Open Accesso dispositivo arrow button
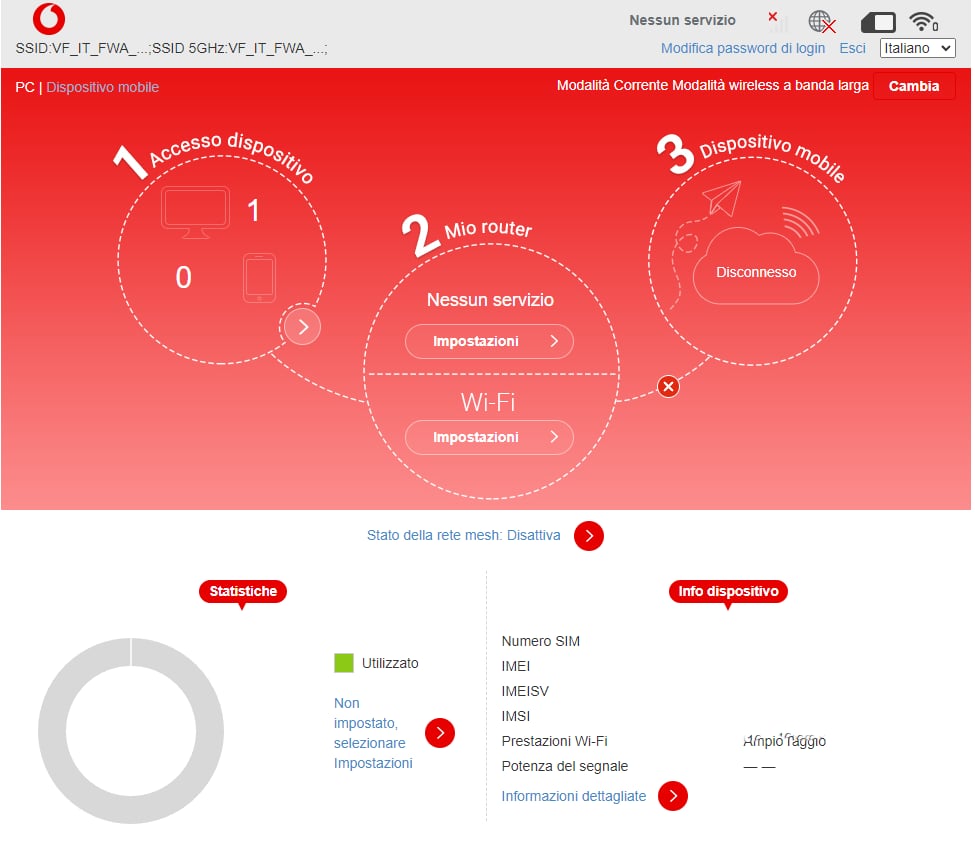This screenshot has width=975, height=865. [303, 327]
